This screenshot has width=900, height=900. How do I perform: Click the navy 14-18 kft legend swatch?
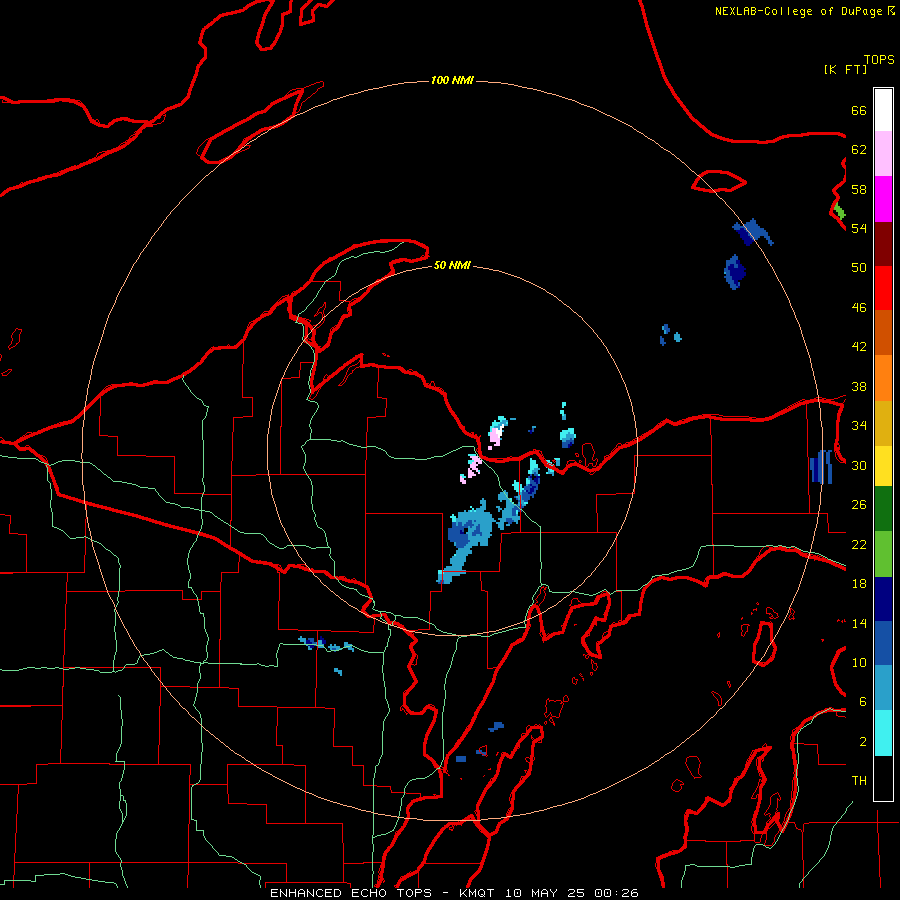point(883,599)
